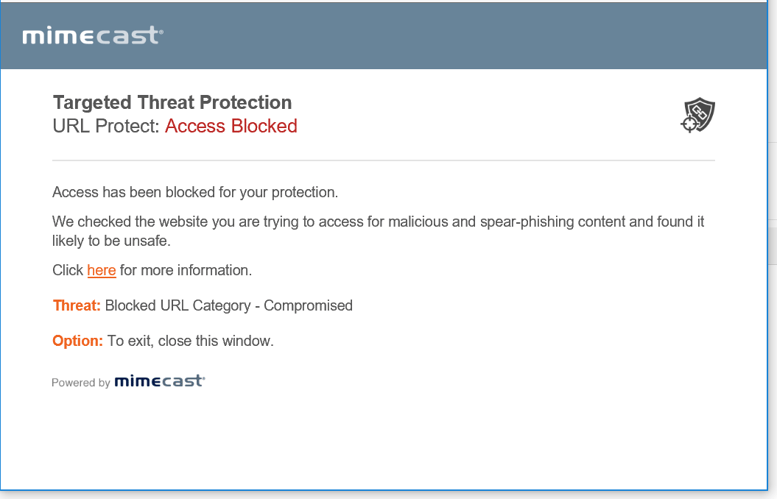Click the 'Targeted Threat Protection' heading

(x=172, y=102)
